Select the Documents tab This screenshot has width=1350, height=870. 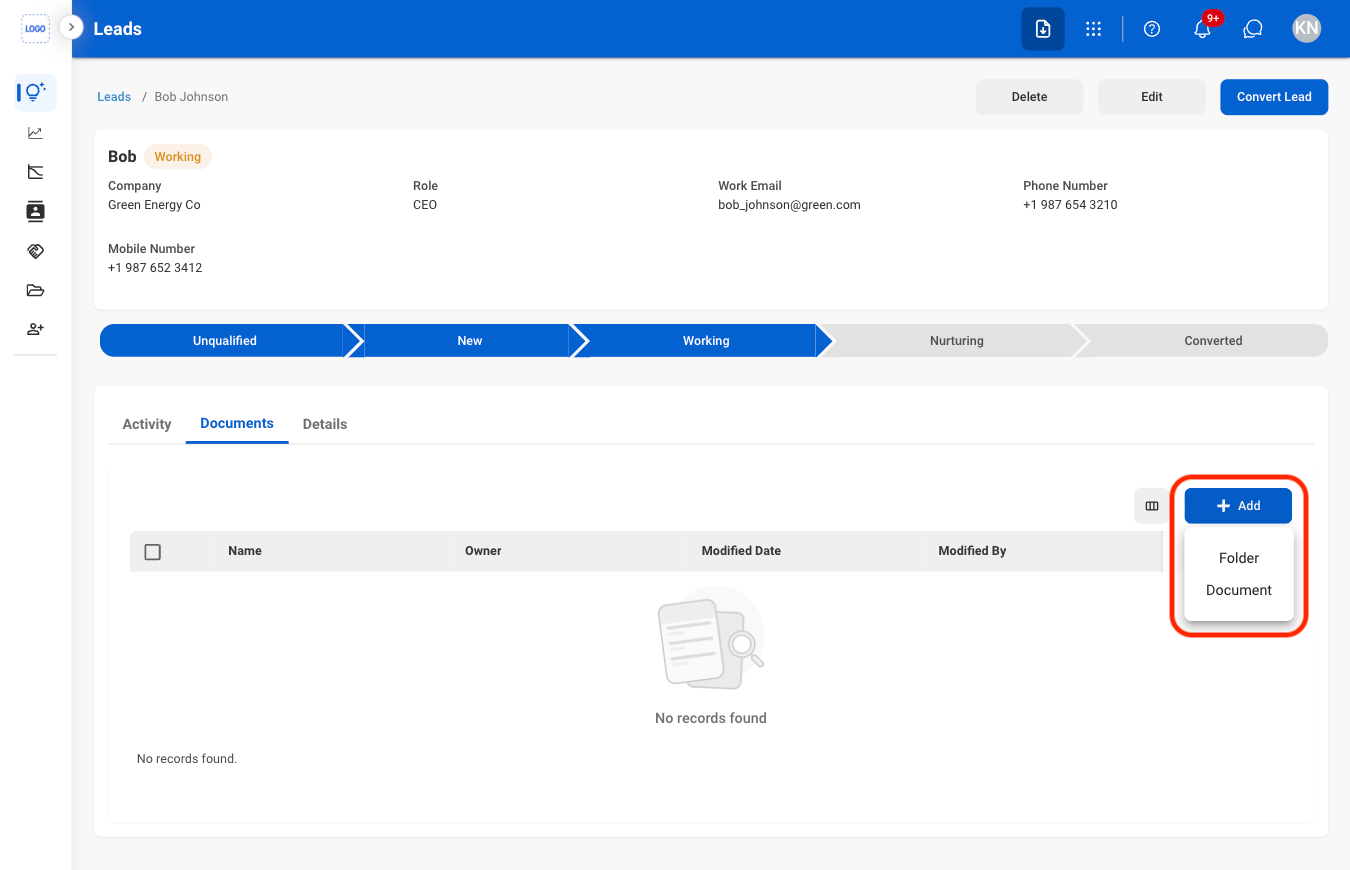[x=237, y=424]
